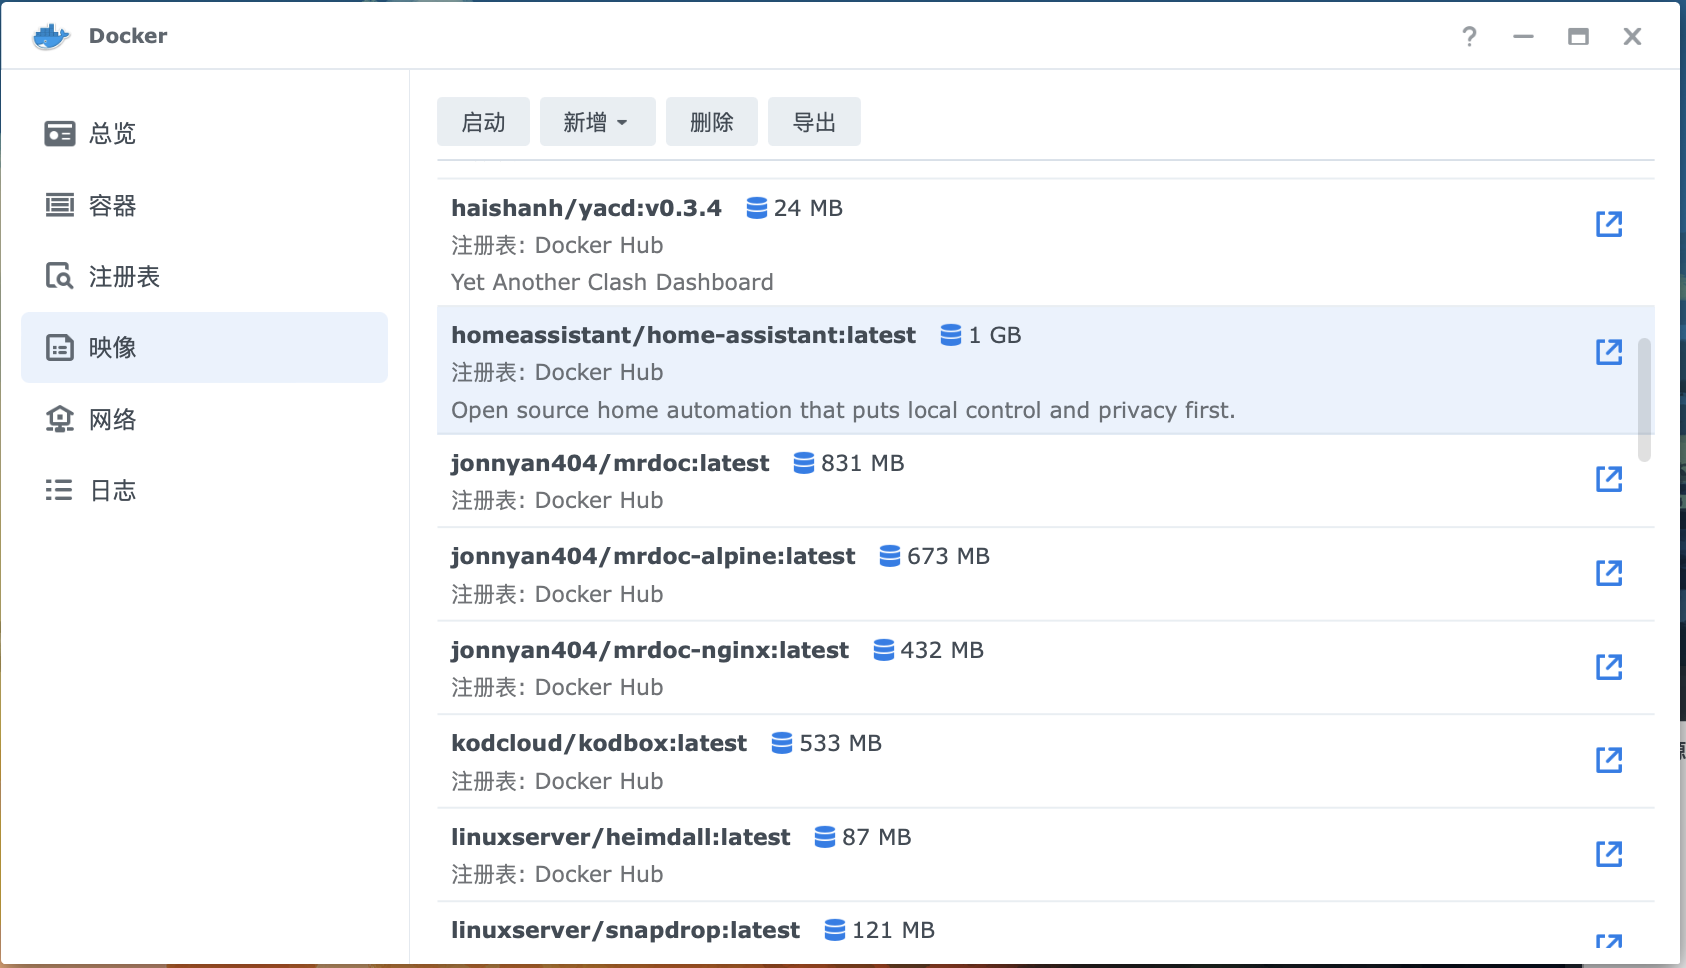This screenshot has width=1686, height=968.
Task: Open external link for jonnyan404/mrdoc:latest
Action: pos(1609,479)
